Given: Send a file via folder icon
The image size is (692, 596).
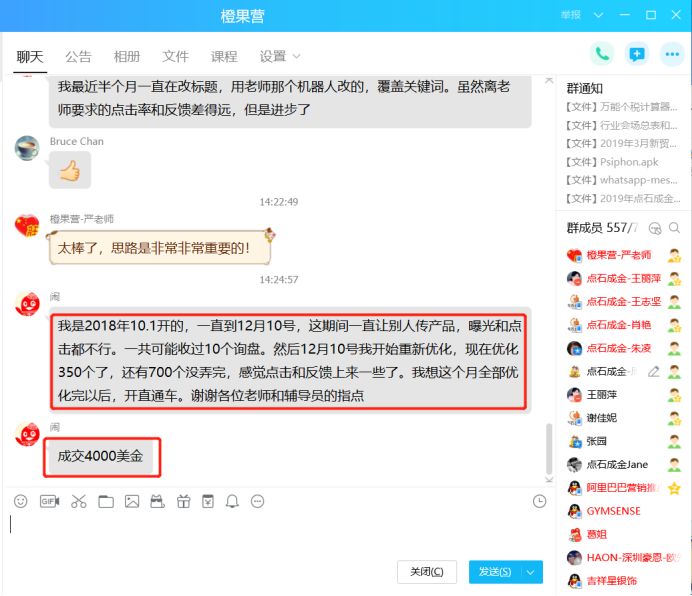Looking at the screenshot, I should [x=106, y=501].
